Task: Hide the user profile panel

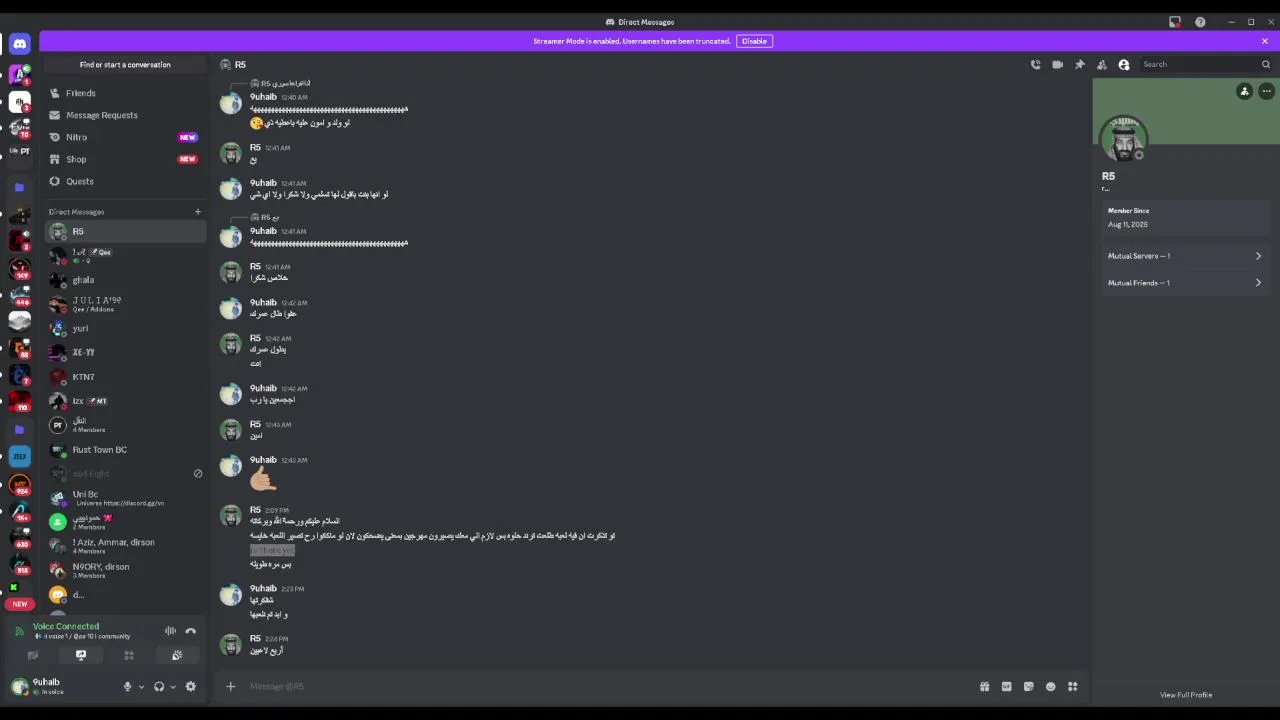Action: [x=1123, y=64]
